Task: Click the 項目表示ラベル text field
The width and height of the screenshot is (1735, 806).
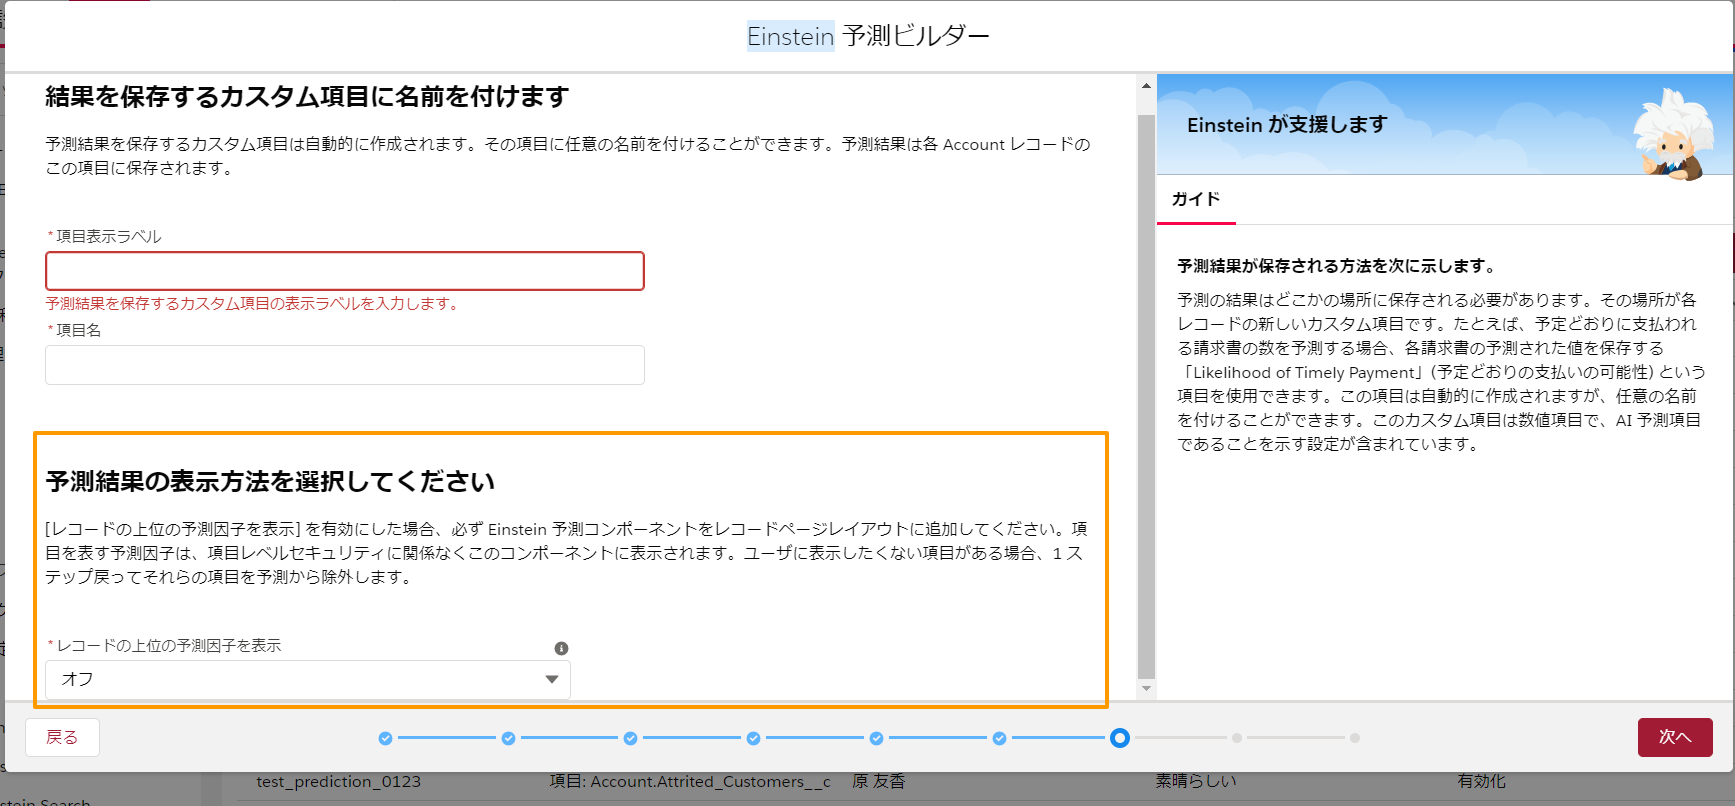Action: click(x=344, y=271)
